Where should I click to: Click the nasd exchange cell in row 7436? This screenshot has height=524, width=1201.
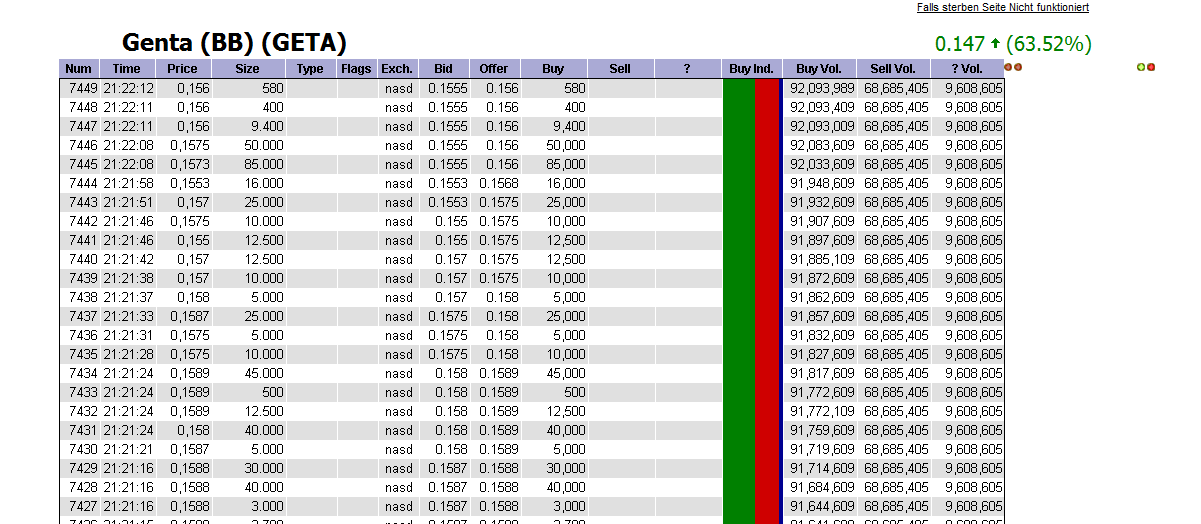(x=398, y=335)
